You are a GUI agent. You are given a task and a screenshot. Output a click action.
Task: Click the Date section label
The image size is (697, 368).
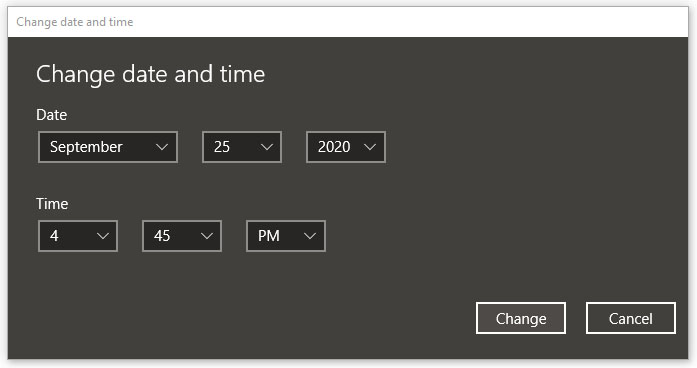[52, 115]
